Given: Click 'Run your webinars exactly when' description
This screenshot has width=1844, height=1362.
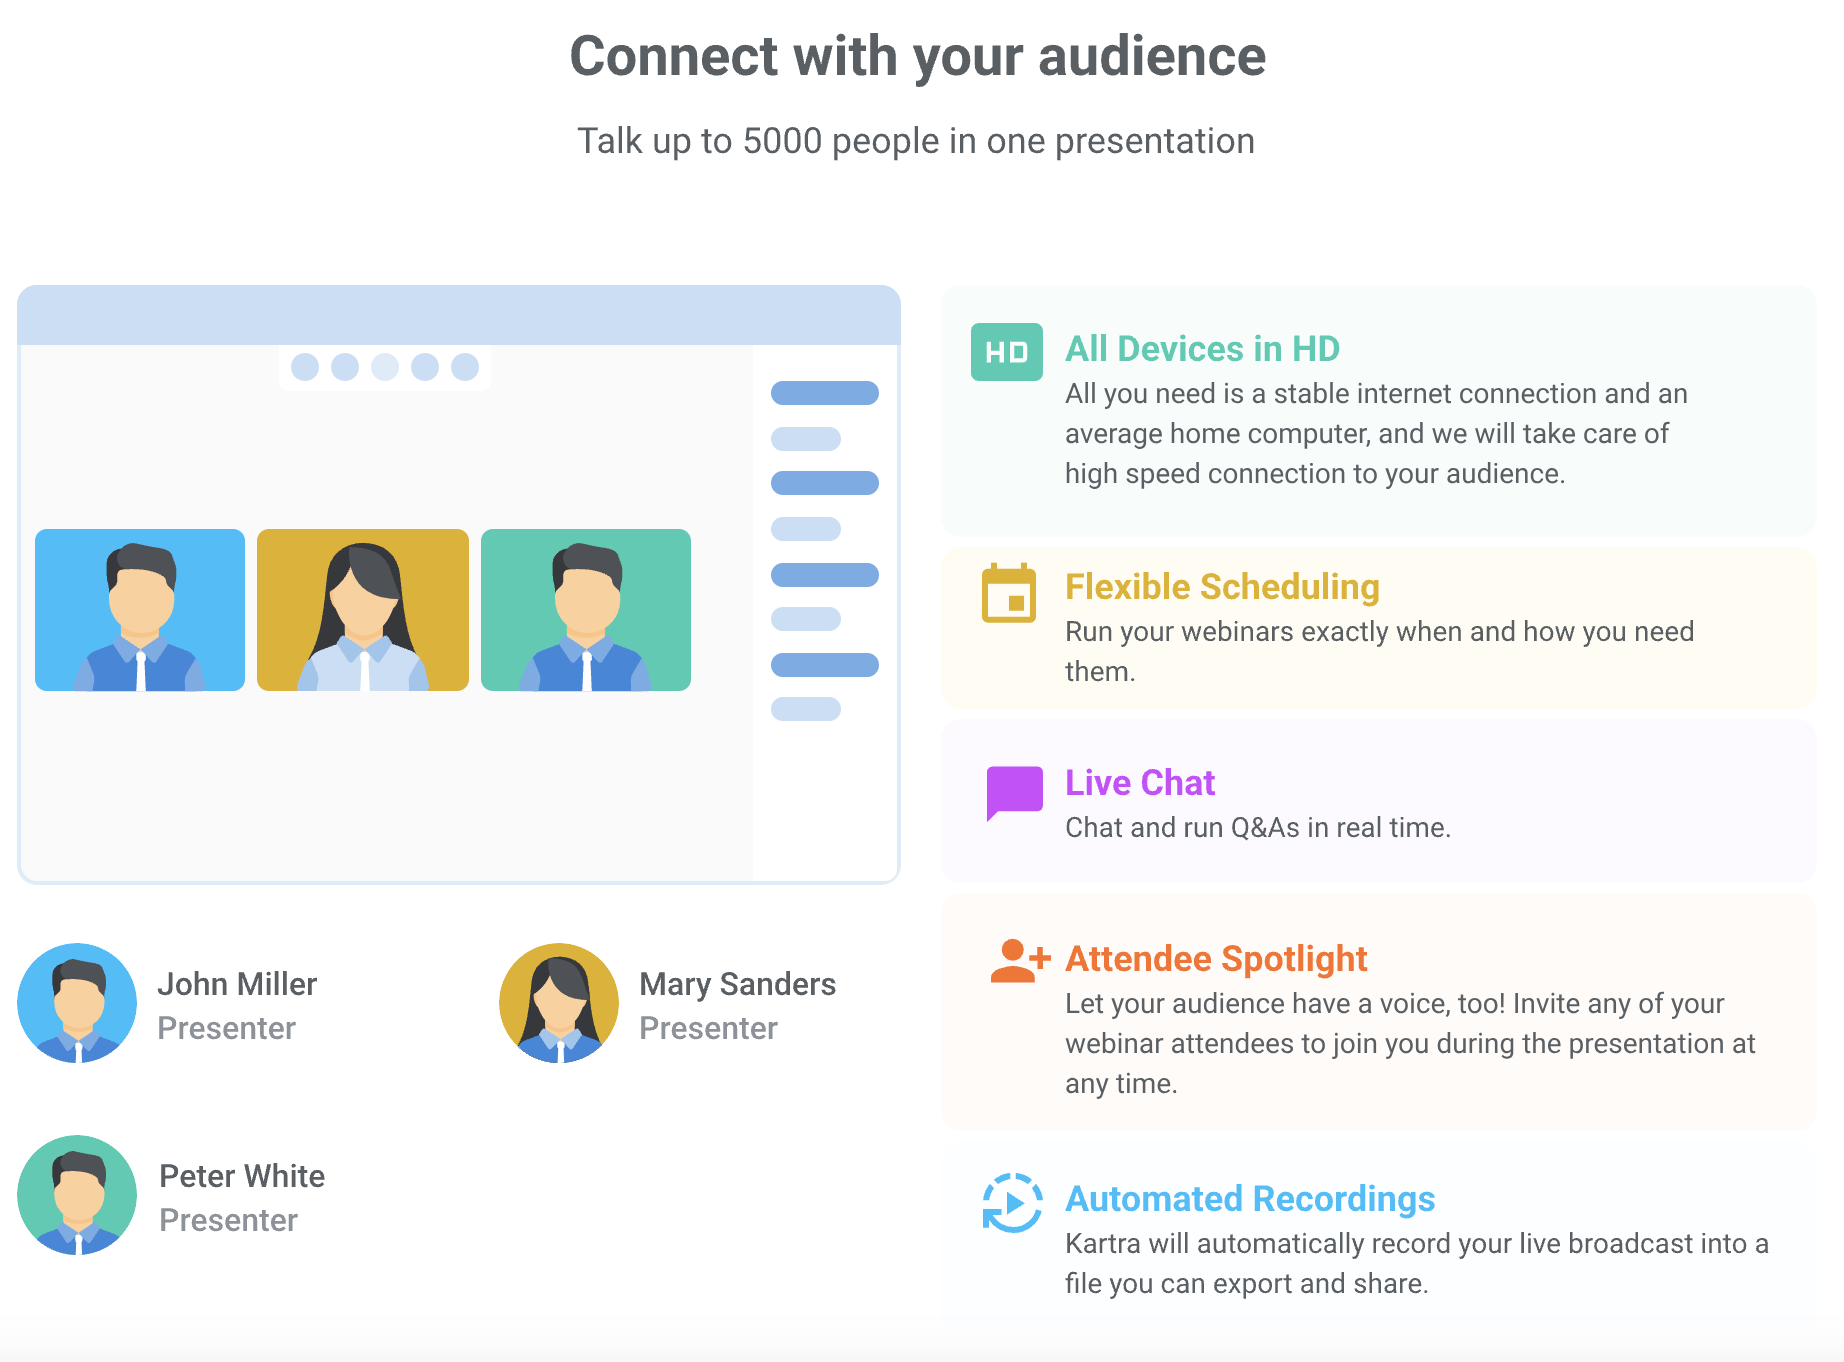Looking at the screenshot, I should 1380,651.
